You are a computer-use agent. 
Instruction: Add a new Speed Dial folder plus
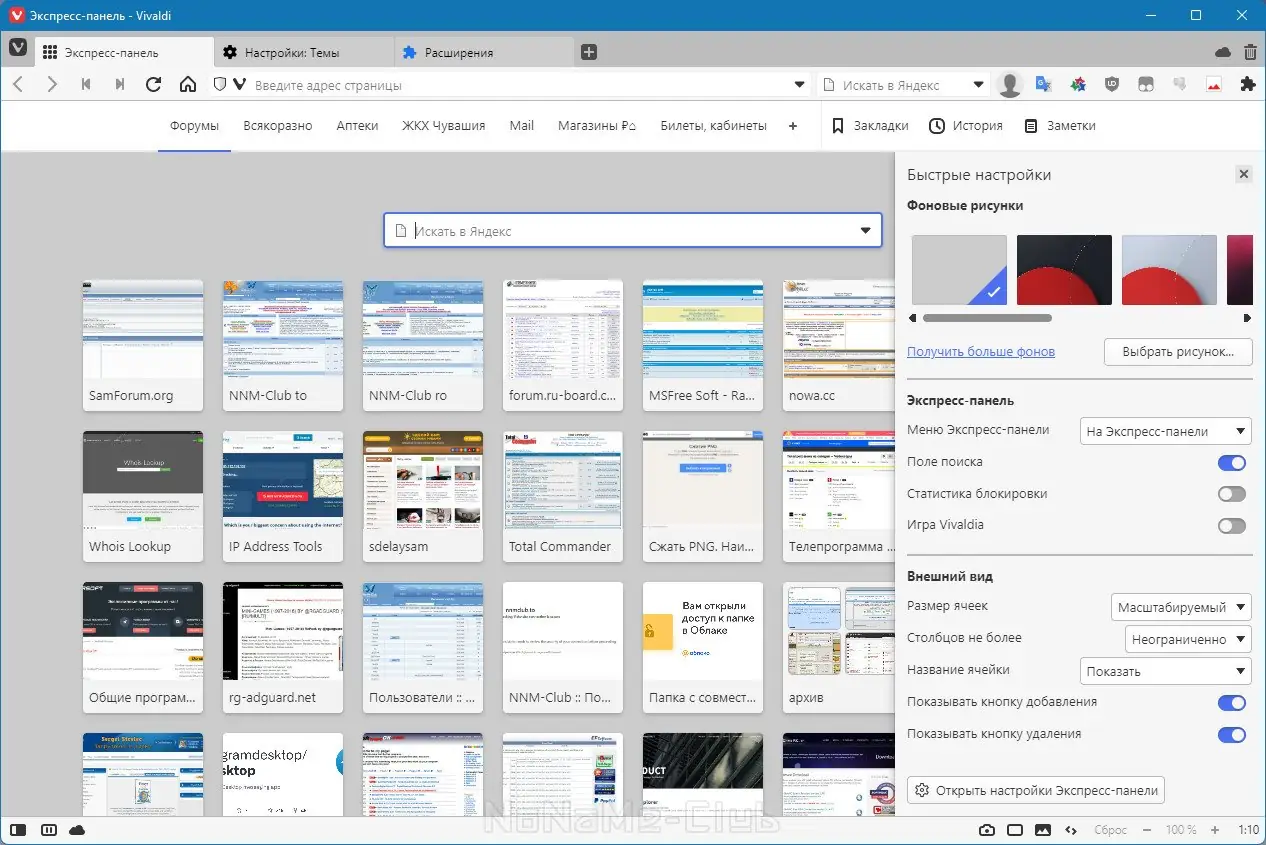point(793,126)
